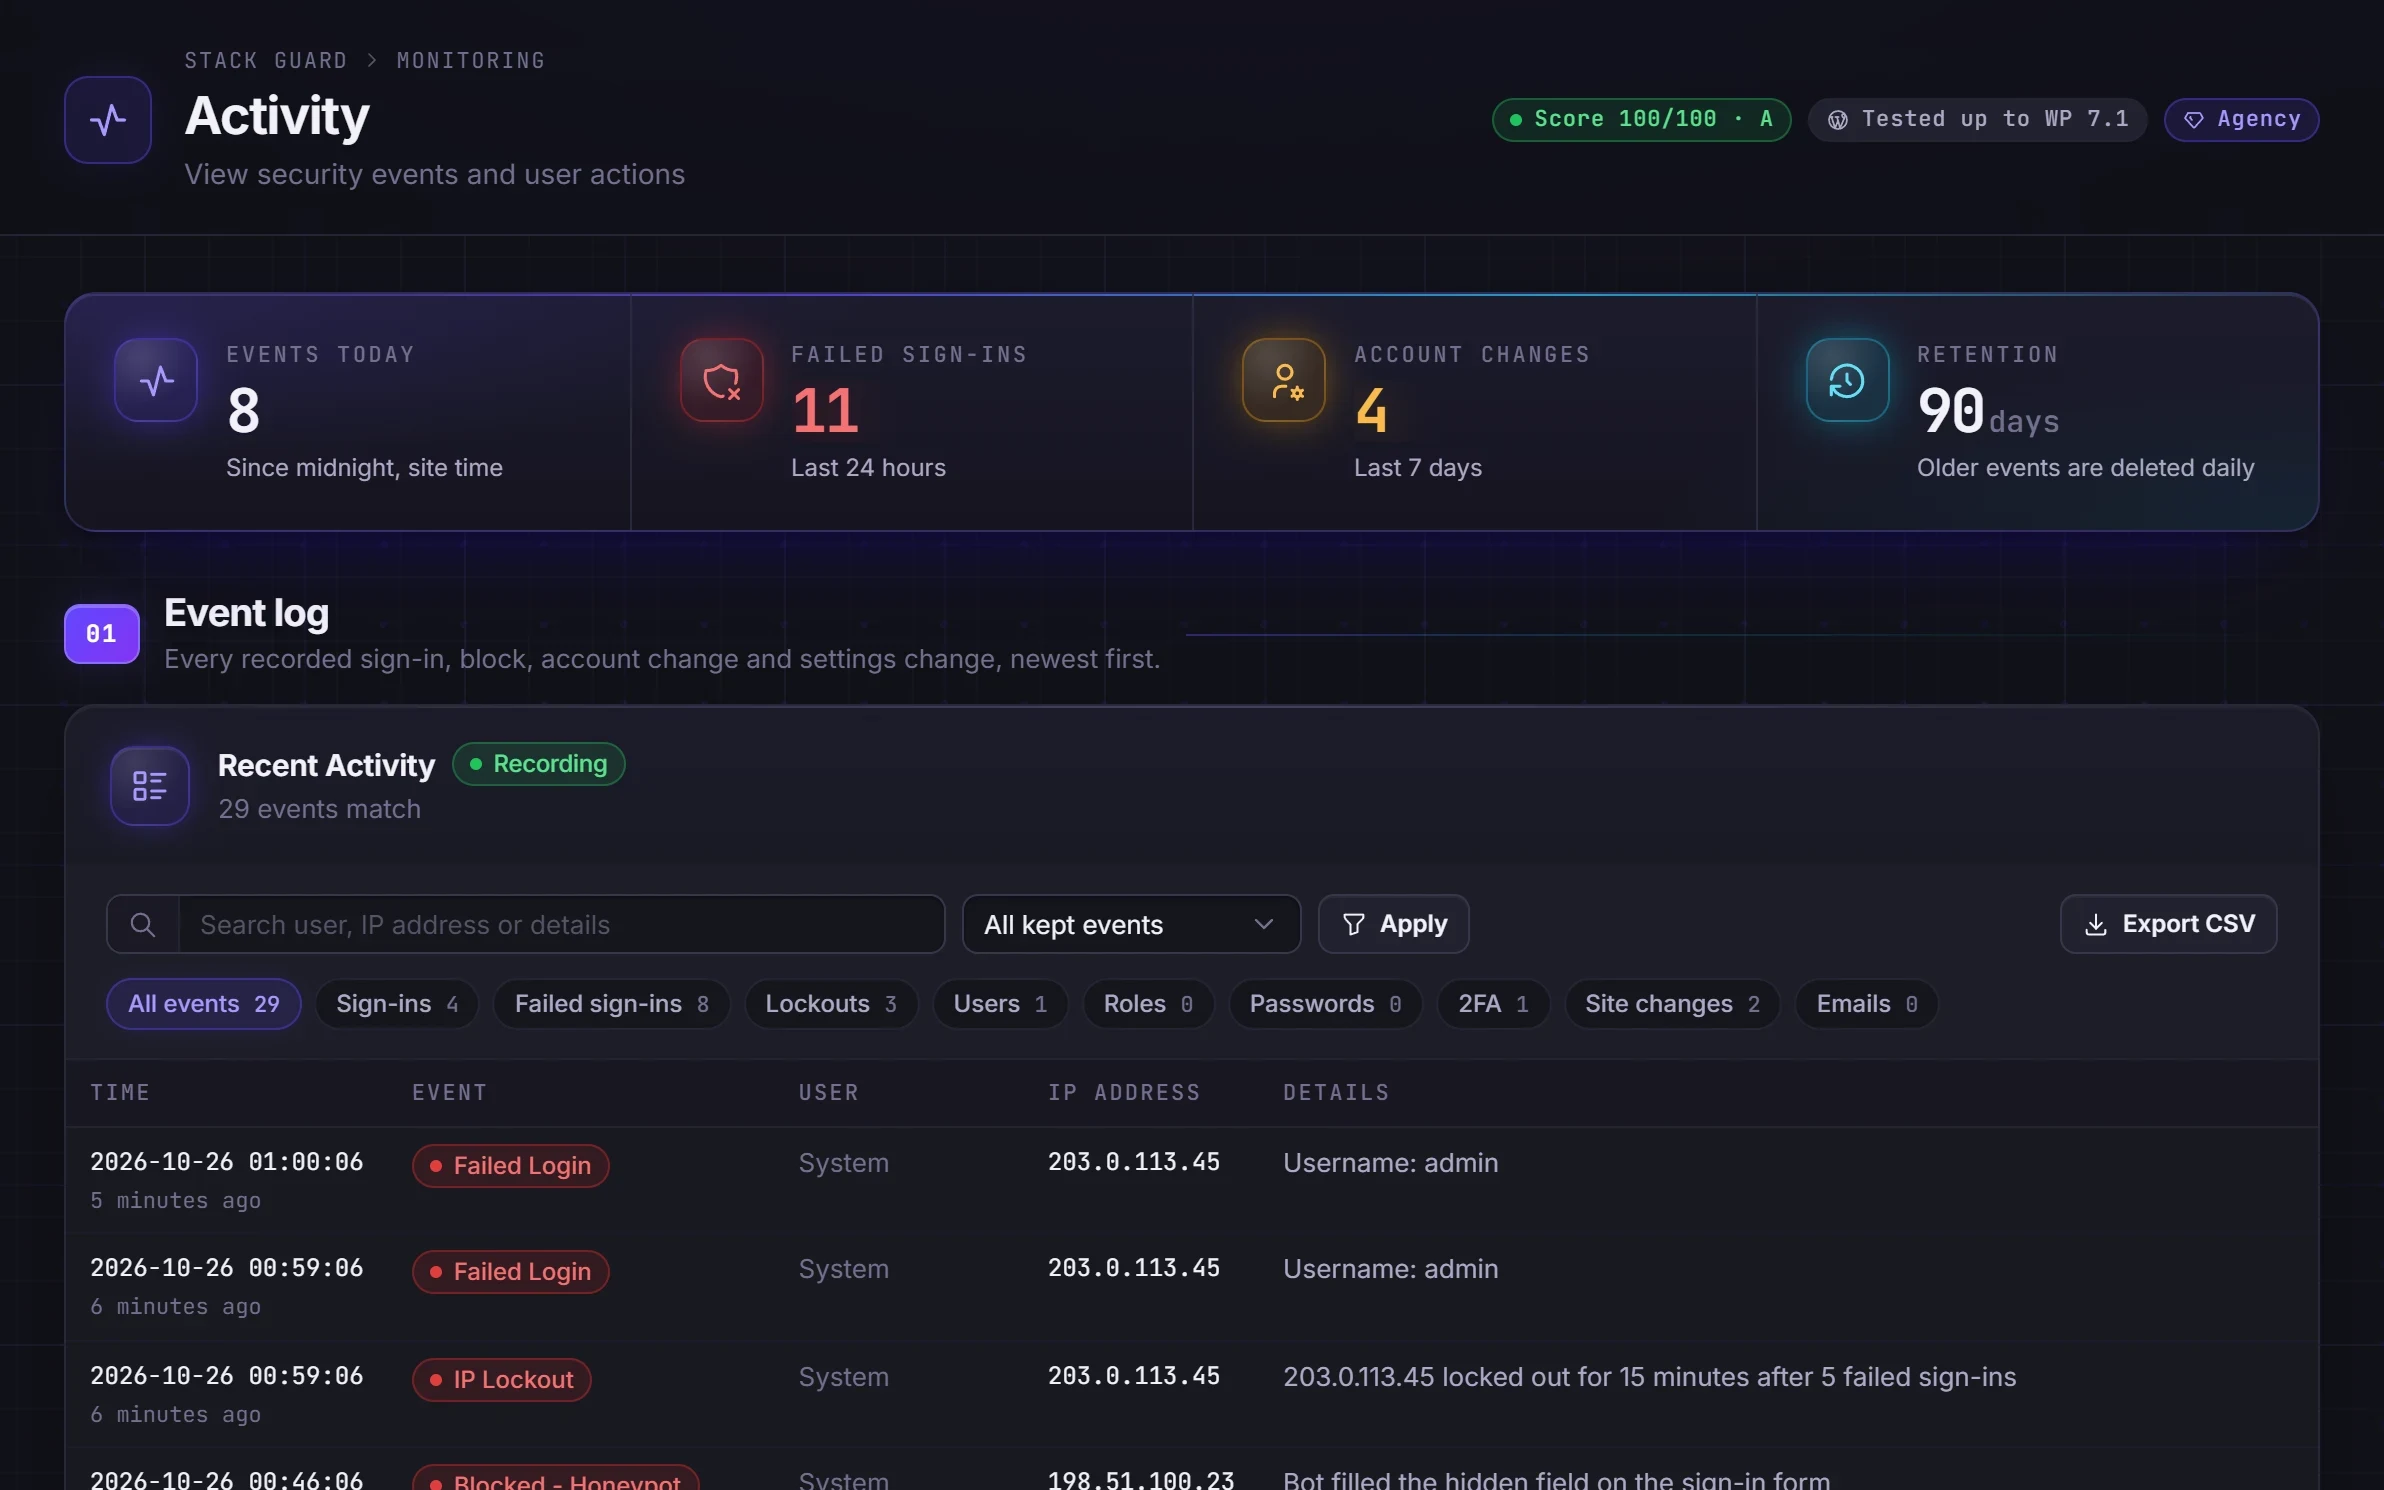
Task: Open the All kept events dropdown
Action: [1131, 924]
